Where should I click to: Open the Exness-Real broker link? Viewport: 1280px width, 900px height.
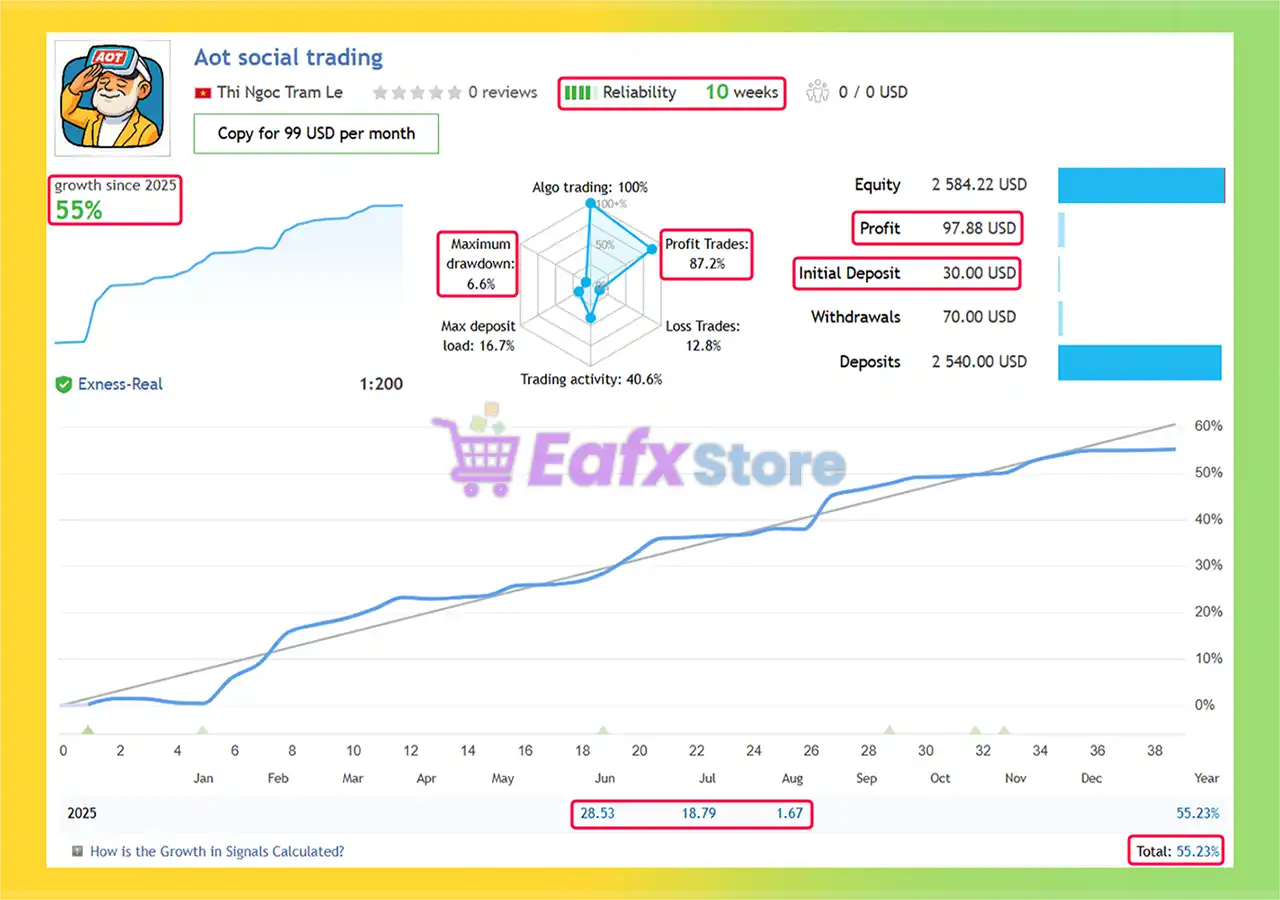120,384
